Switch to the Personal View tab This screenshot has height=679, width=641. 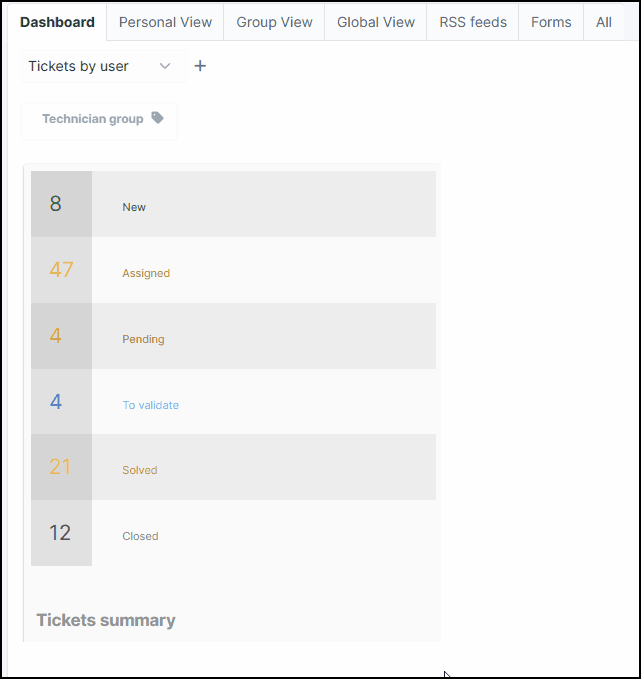pyautogui.click(x=165, y=22)
